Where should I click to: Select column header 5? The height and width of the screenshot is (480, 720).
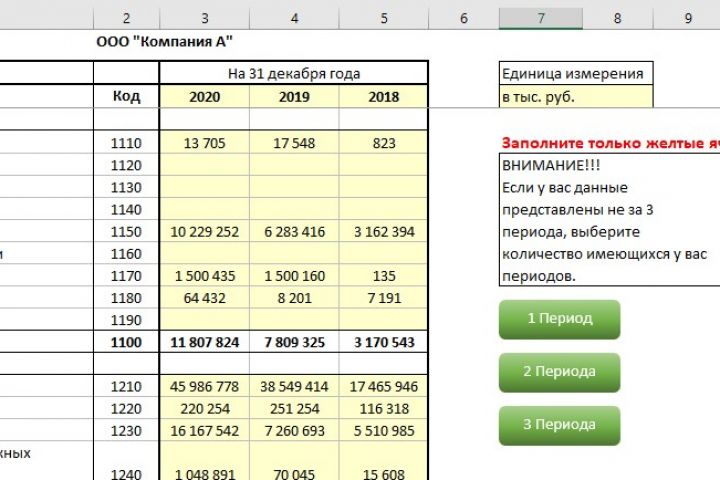click(384, 18)
